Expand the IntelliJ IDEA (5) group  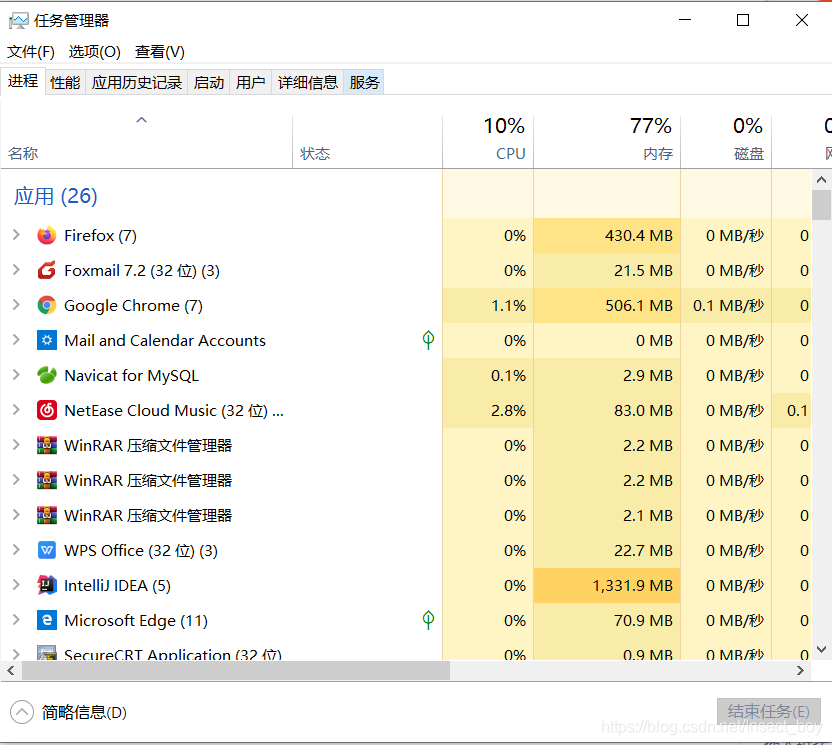click(16, 585)
